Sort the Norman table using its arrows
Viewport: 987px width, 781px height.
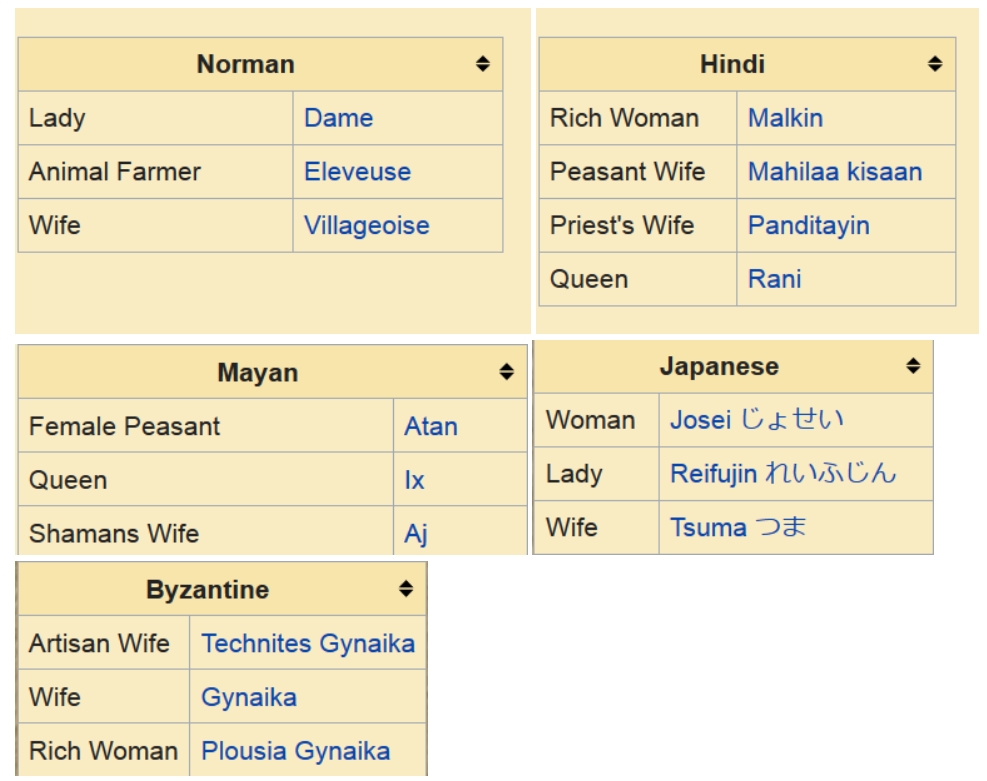point(482,64)
